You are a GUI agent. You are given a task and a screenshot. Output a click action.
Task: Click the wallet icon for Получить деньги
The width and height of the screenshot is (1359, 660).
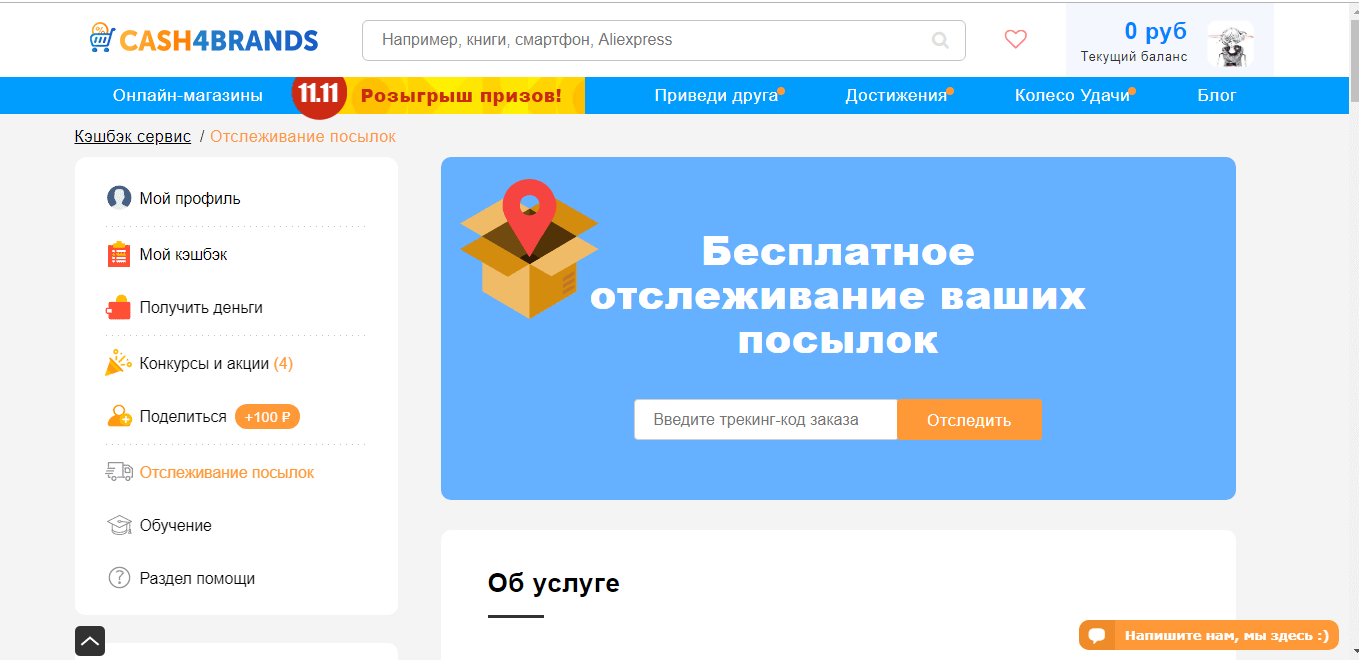pyautogui.click(x=119, y=307)
